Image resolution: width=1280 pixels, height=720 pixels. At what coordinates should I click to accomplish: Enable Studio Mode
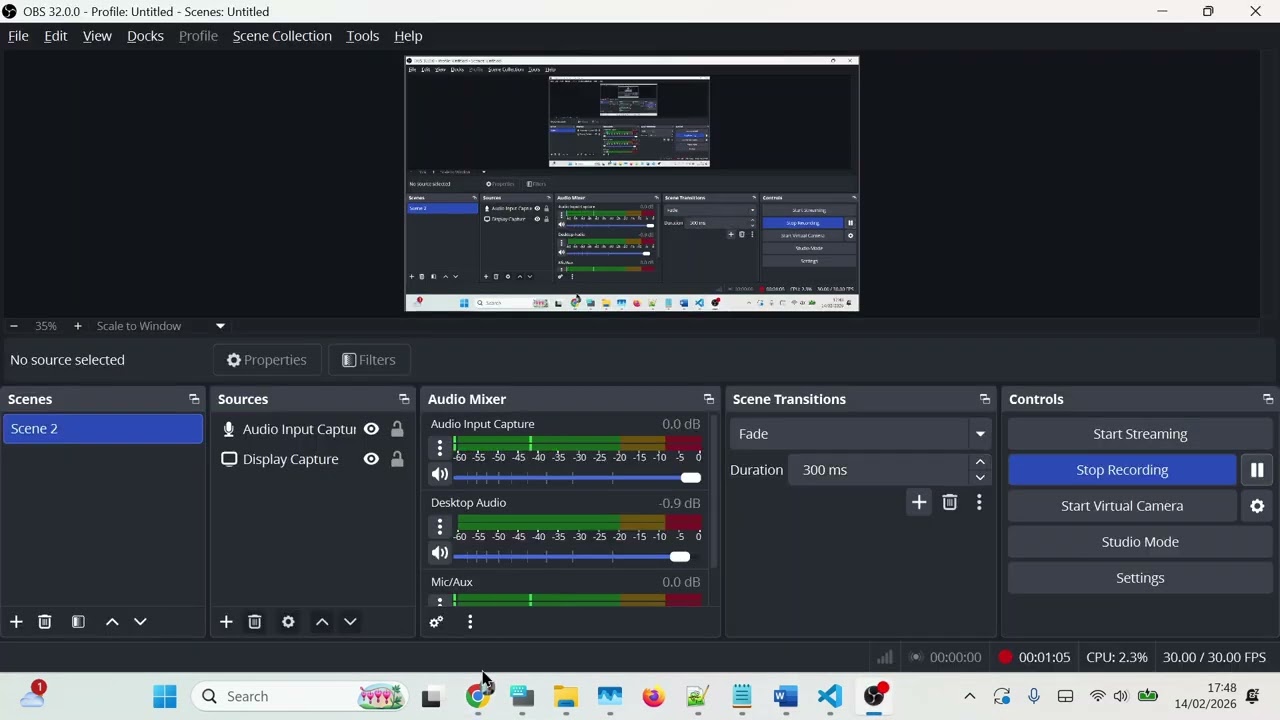click(1140, 542)
